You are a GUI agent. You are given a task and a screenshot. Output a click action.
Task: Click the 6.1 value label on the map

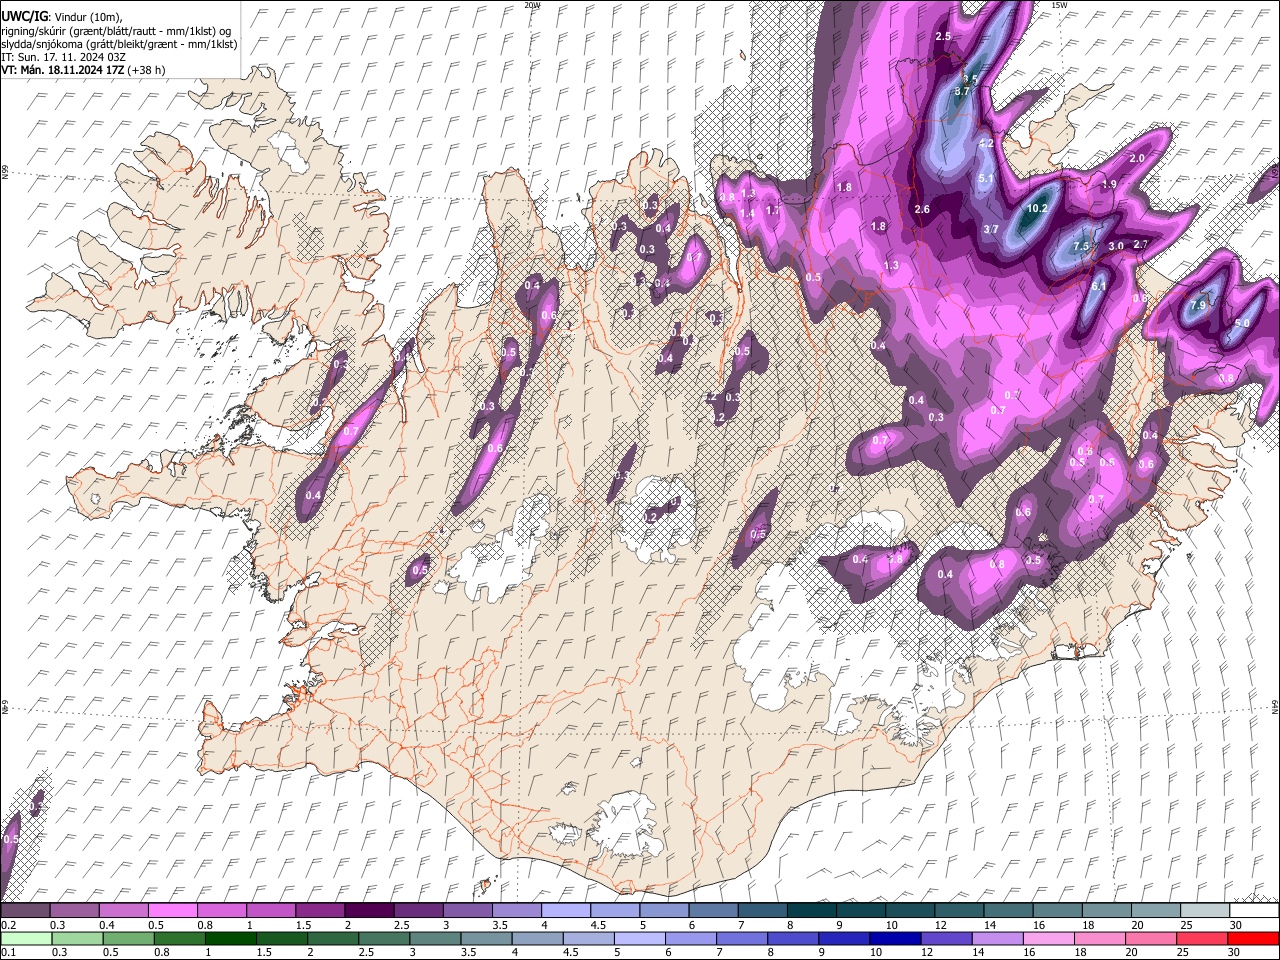1098,286
